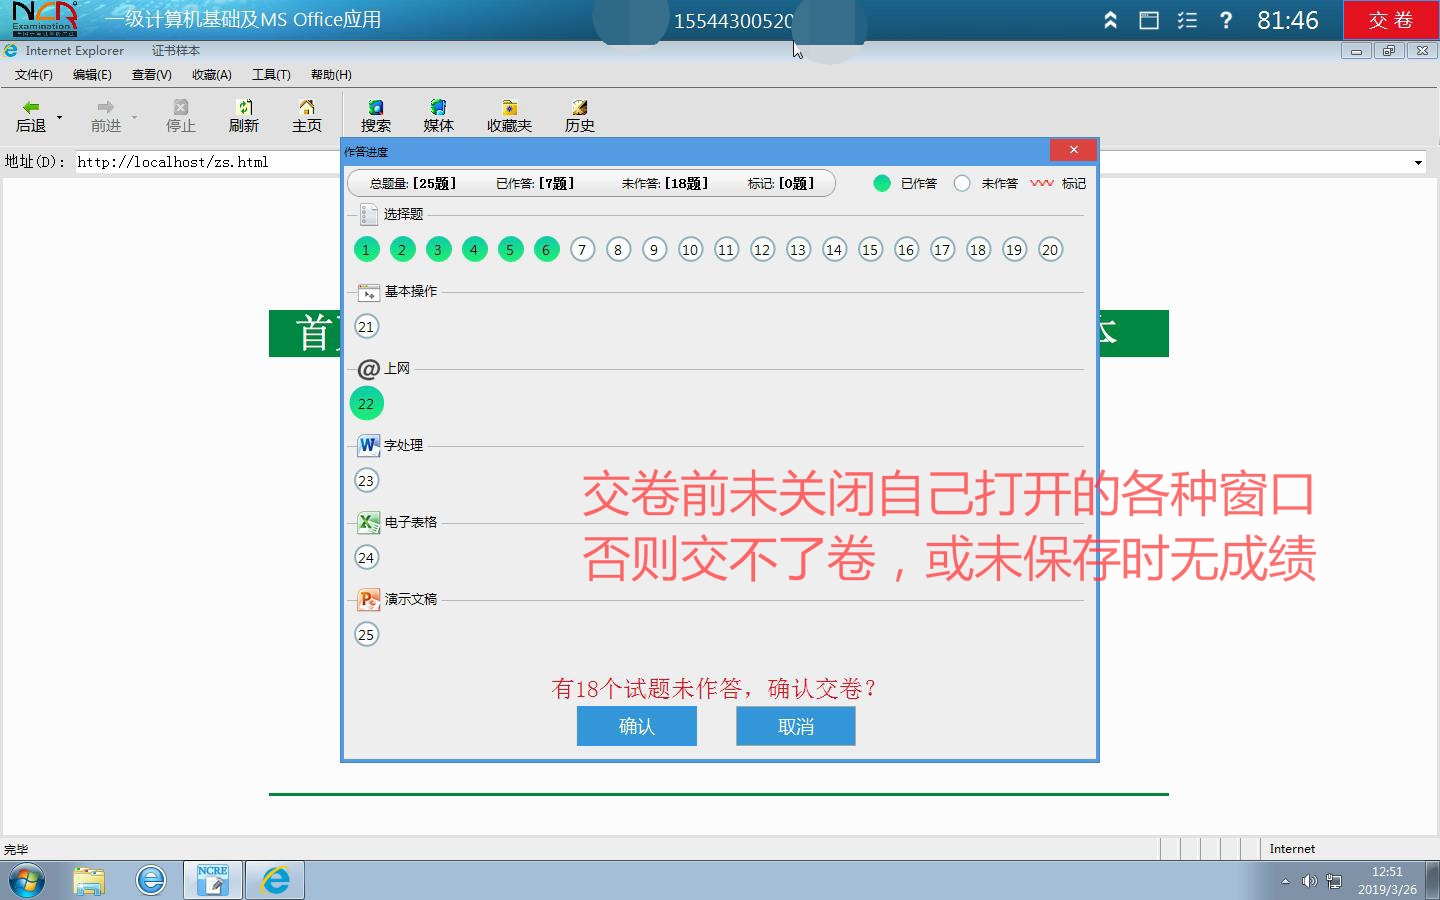
Task: Jump to unanswered question 18
Action: [978, 250]
